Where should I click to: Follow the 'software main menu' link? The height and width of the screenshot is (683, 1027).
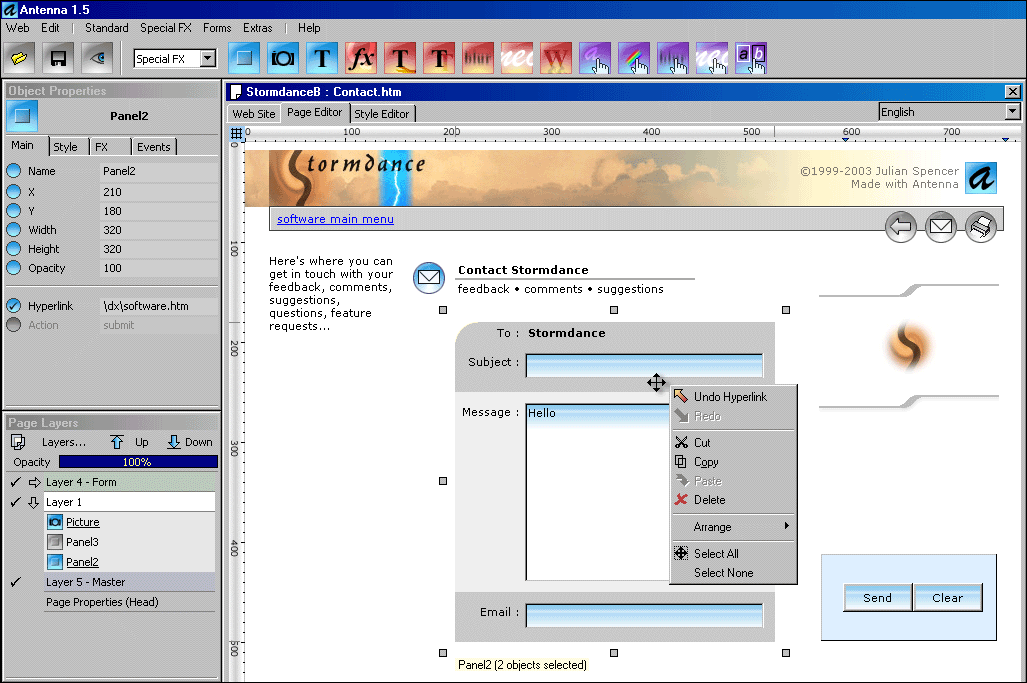(335, 219)
